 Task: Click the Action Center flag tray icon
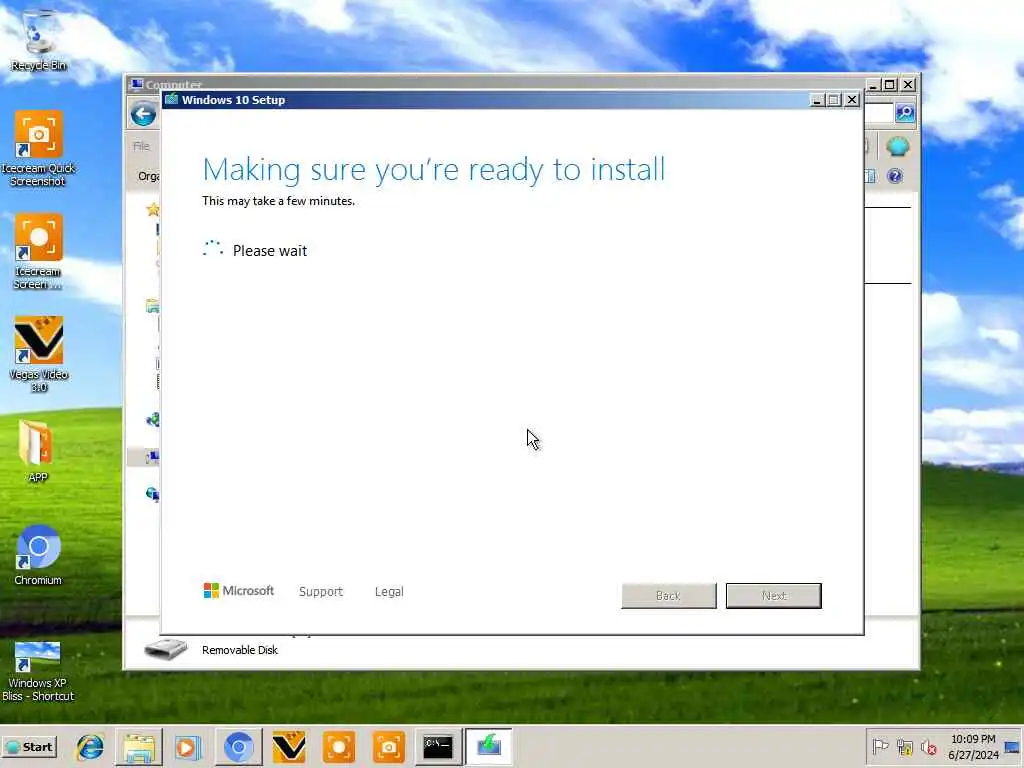click(x=880, y=746)
